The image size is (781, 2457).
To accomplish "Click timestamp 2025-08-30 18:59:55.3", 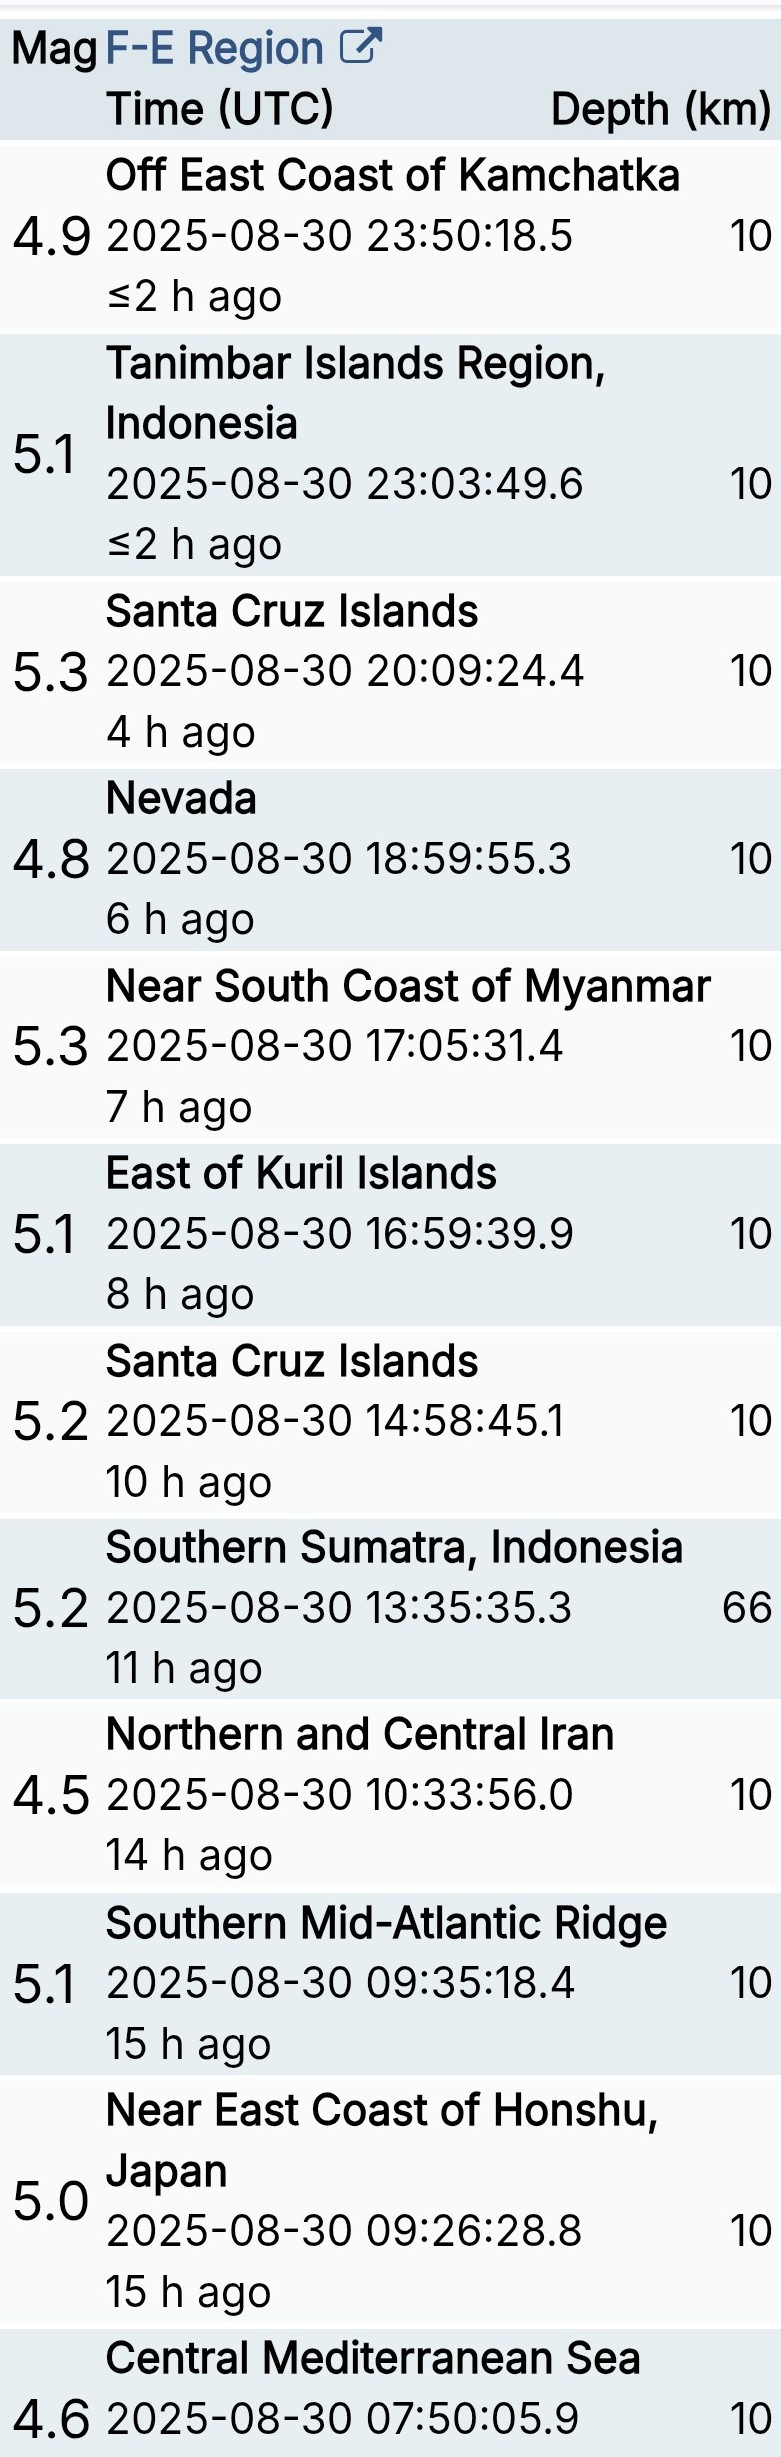I will 339,858.
